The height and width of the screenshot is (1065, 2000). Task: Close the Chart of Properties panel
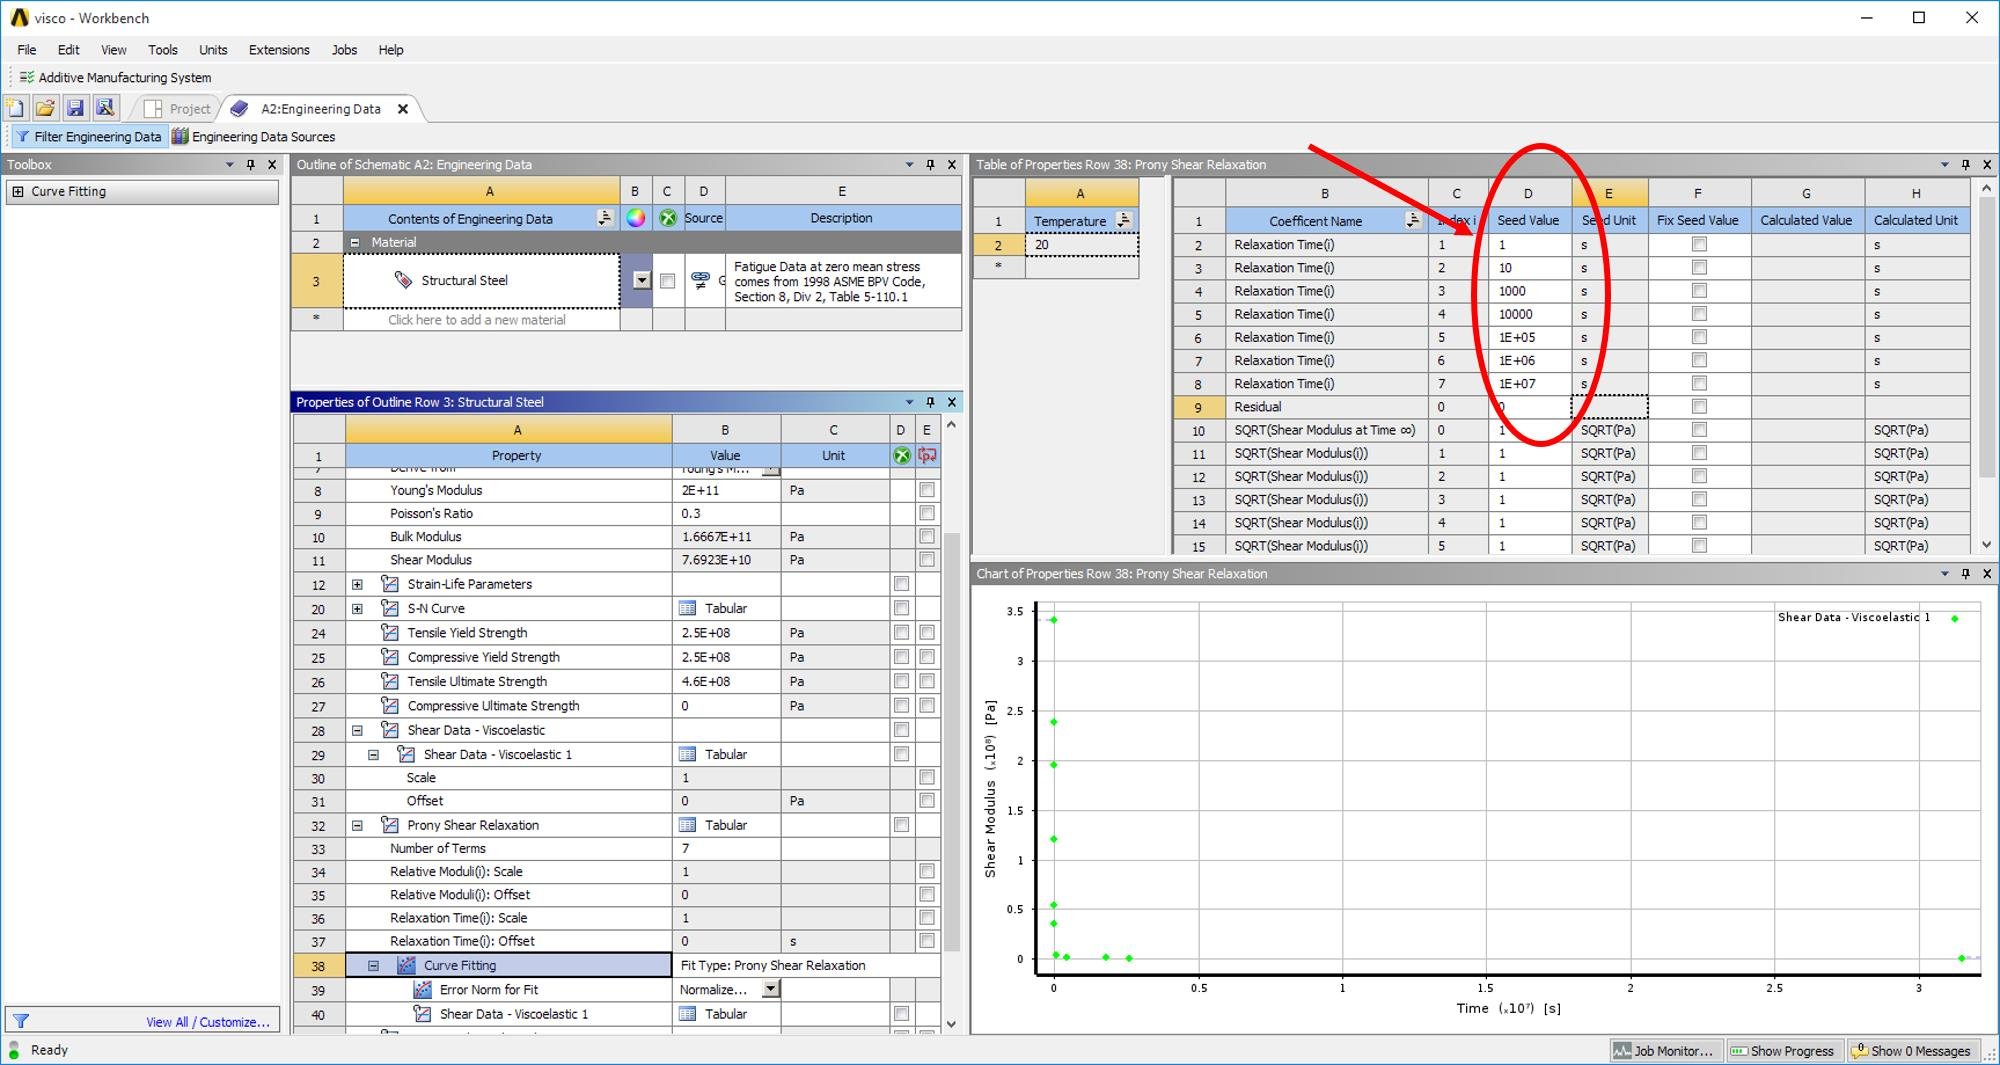pos(1986,574)
